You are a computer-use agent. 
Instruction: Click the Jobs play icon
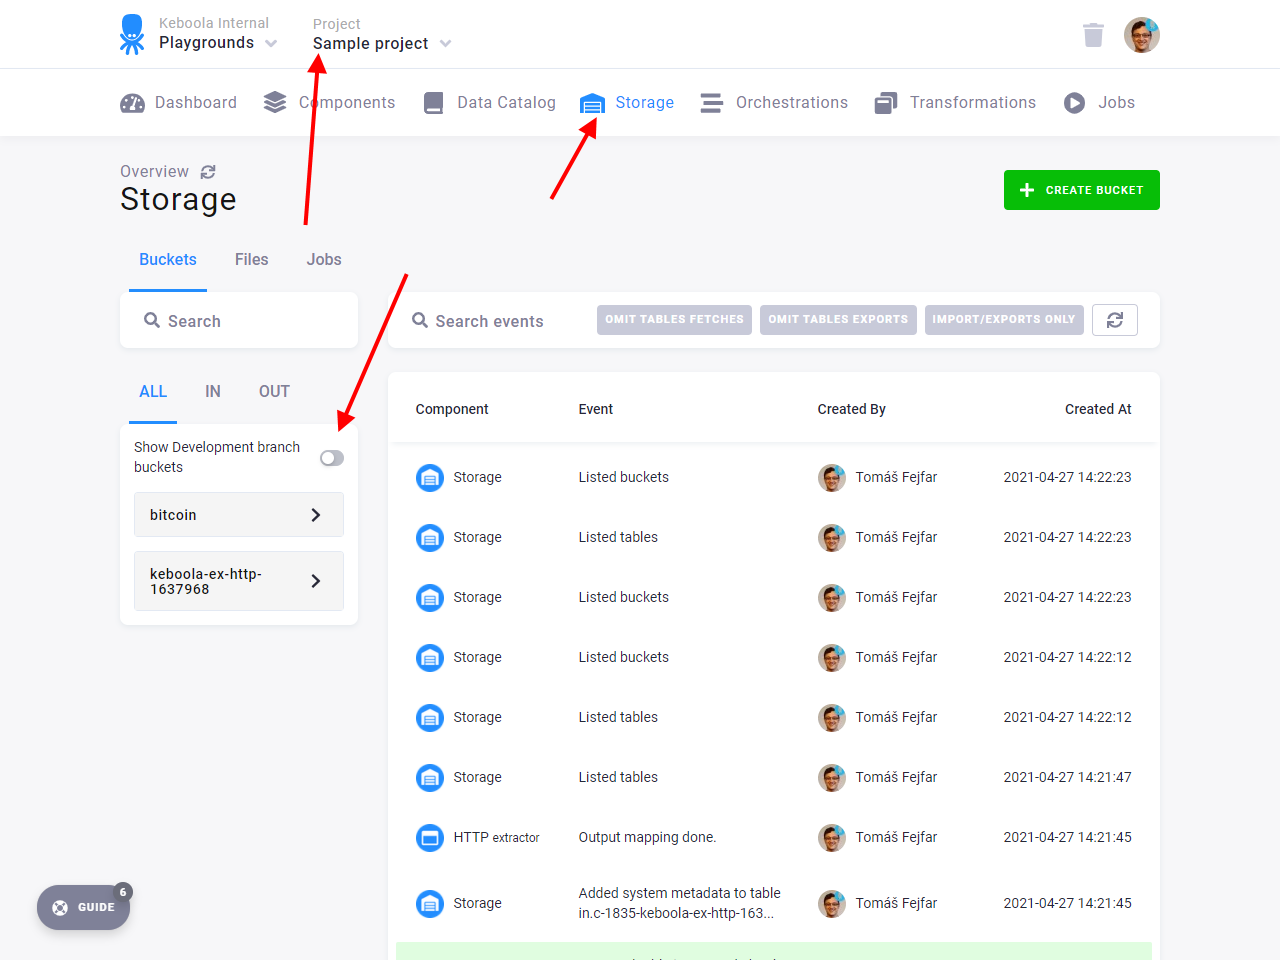pos(1075,103)
